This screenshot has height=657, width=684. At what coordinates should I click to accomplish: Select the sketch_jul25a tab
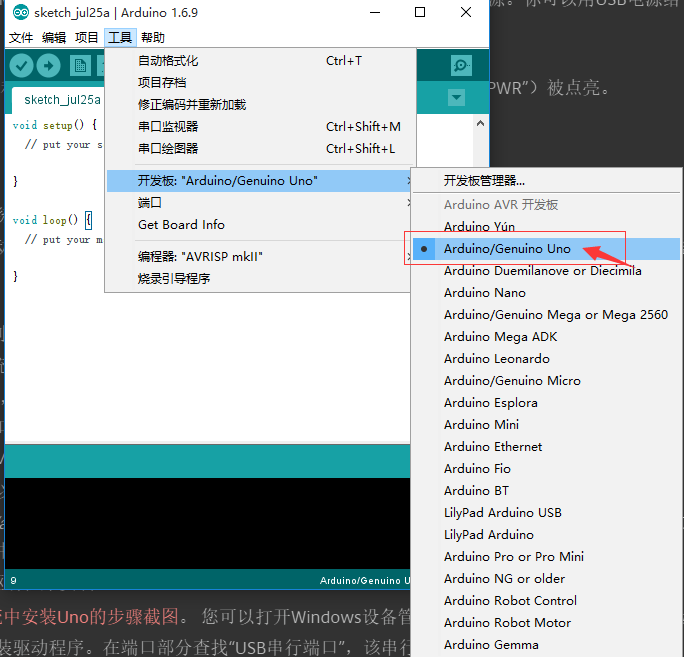(x=62, y=100)
